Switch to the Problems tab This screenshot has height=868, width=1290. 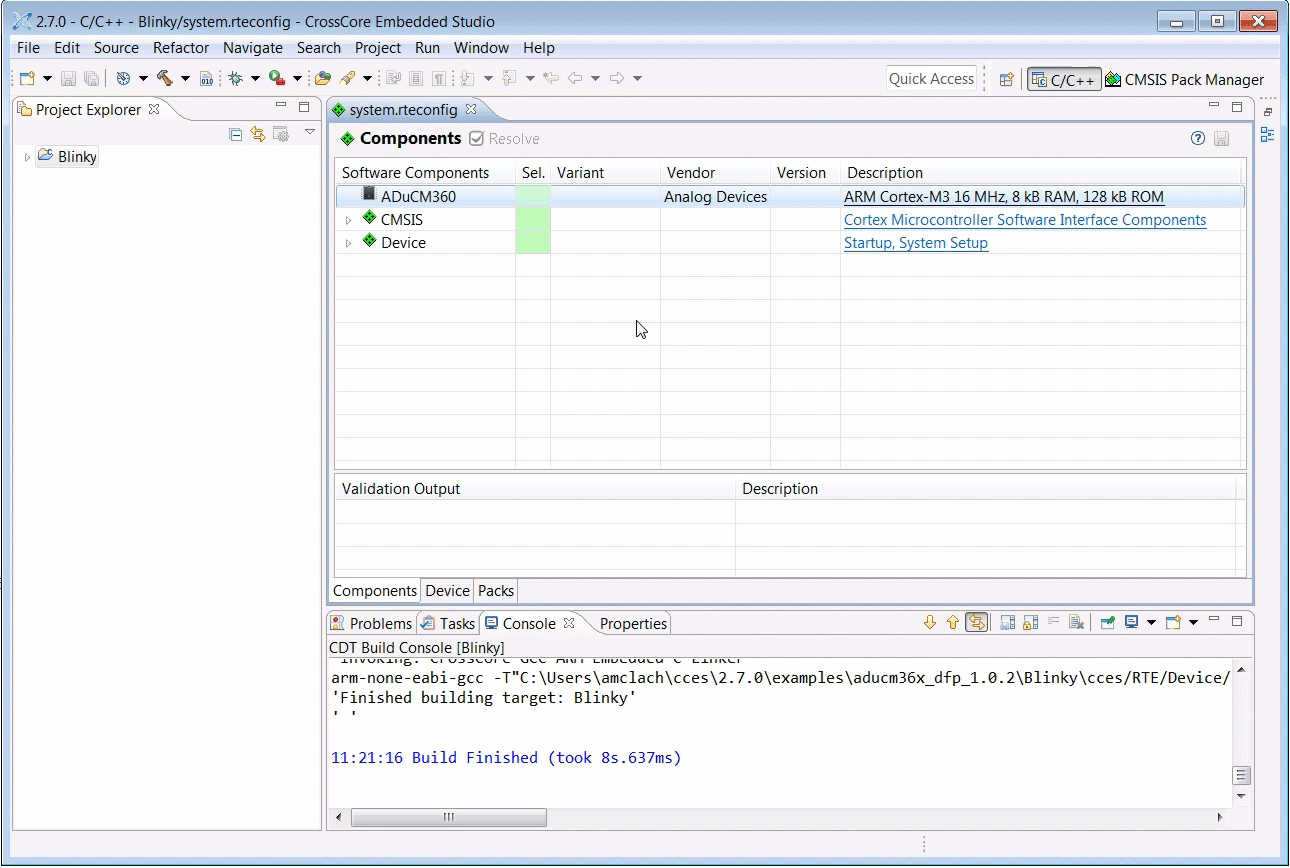371,623
